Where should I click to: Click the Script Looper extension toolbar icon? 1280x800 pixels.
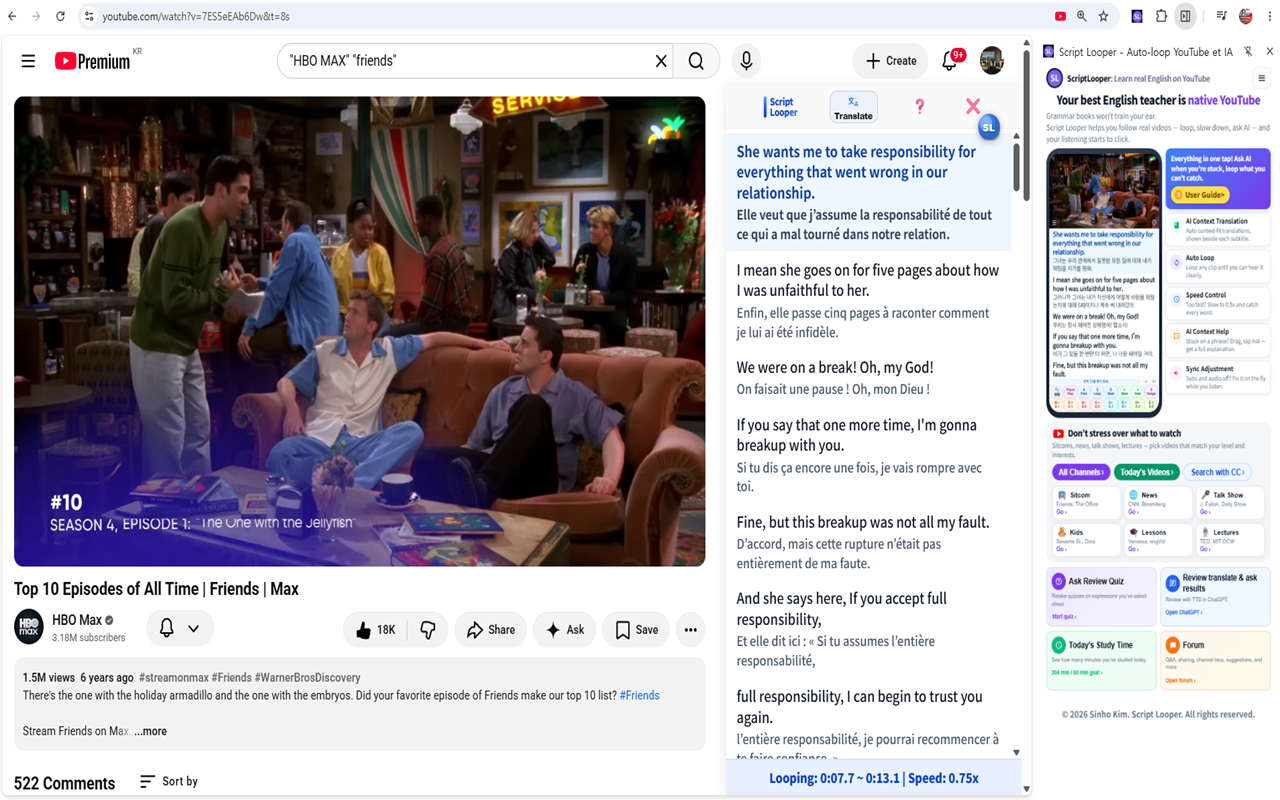pyautogui.click(x=1138, y=16)
